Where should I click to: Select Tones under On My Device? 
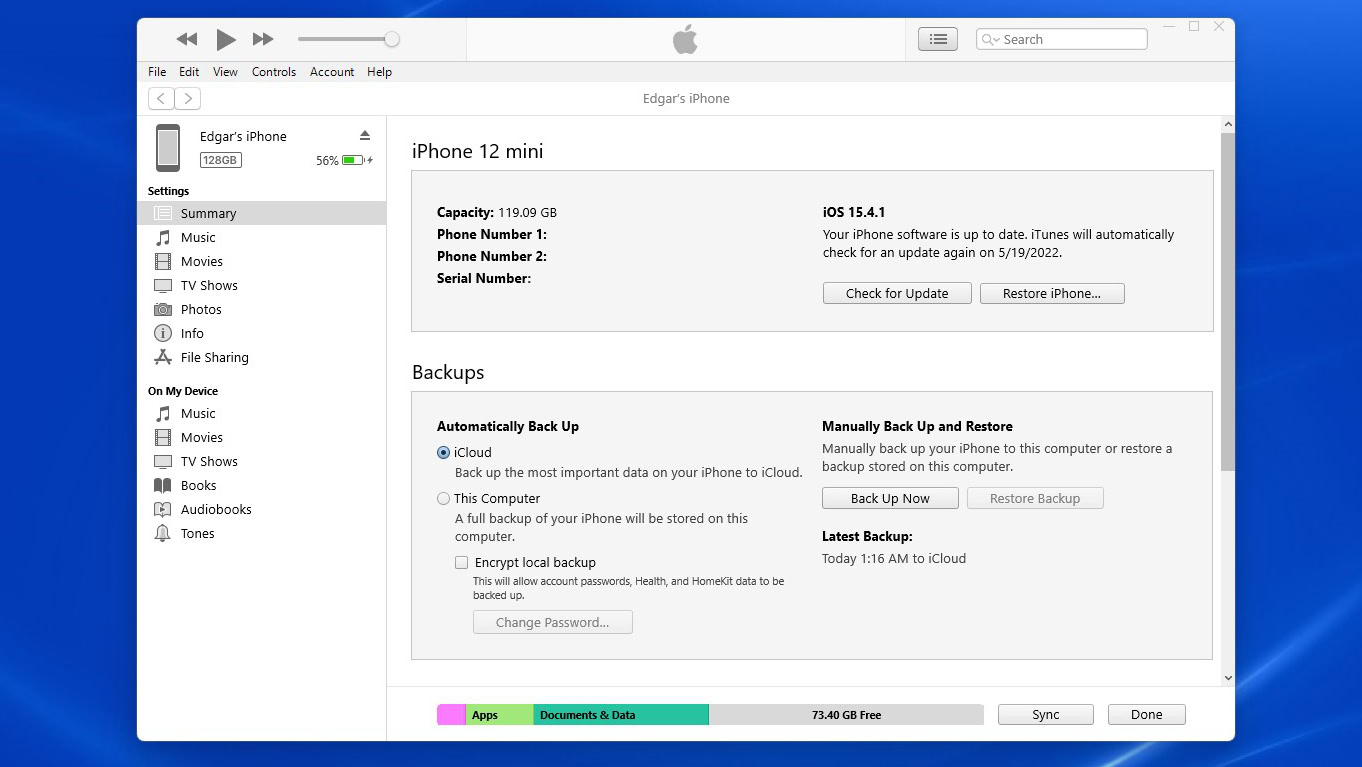[197, 533]
